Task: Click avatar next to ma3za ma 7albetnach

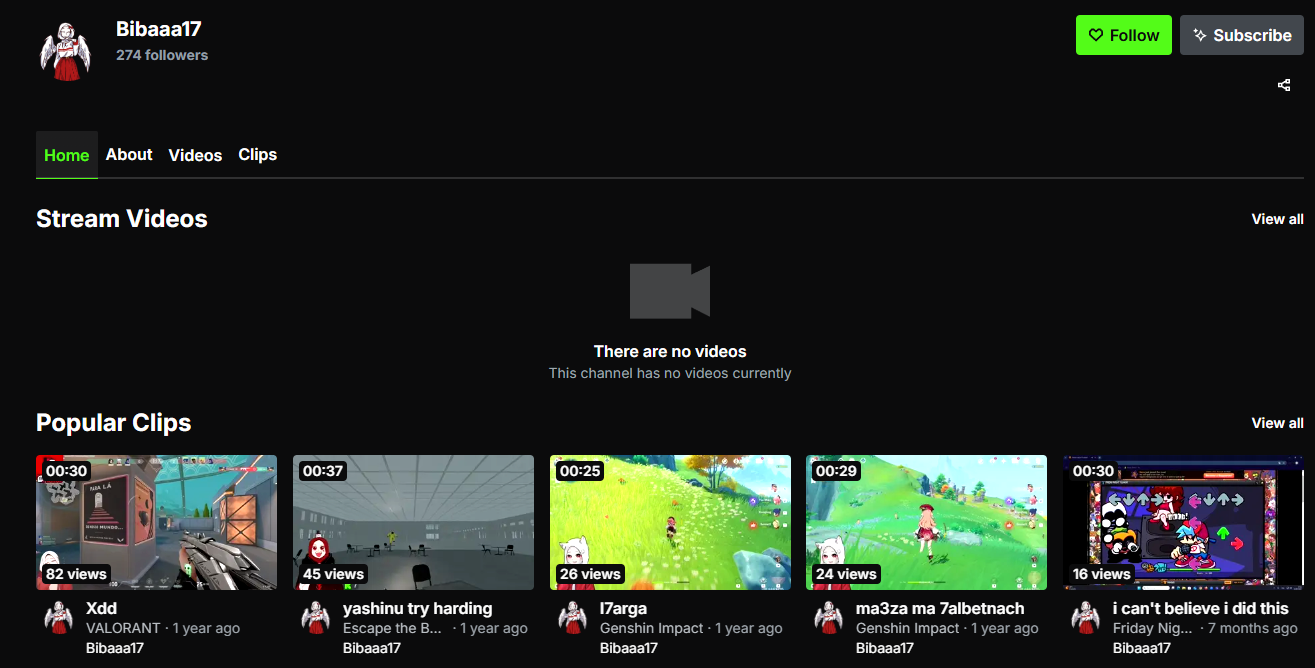Action: (x=829, y=618)
